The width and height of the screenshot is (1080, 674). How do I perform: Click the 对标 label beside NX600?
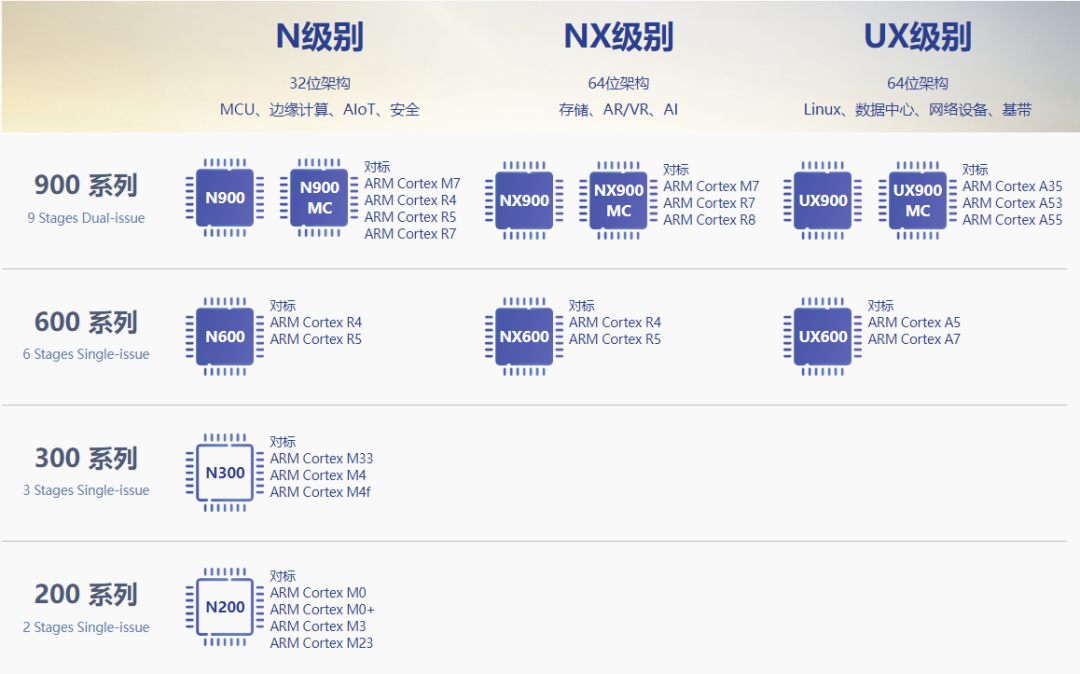pos(582,306)
